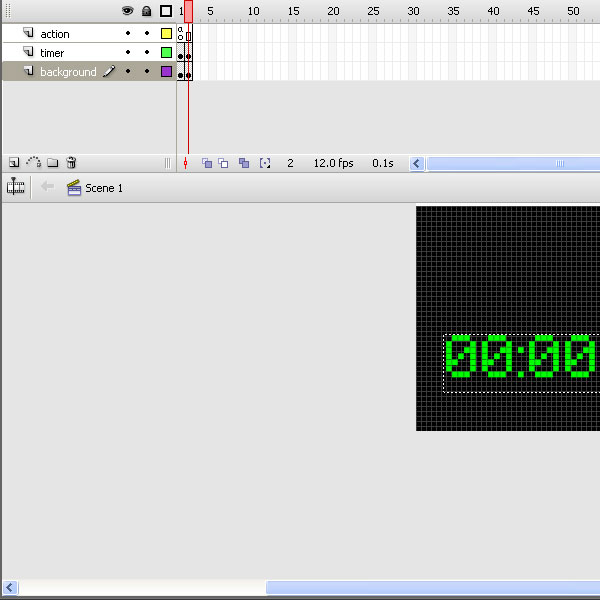The width and height of the screenshot is (600, 600).
Task: Click the timeline horizontal scrollbar thumb
Action: 513,164
